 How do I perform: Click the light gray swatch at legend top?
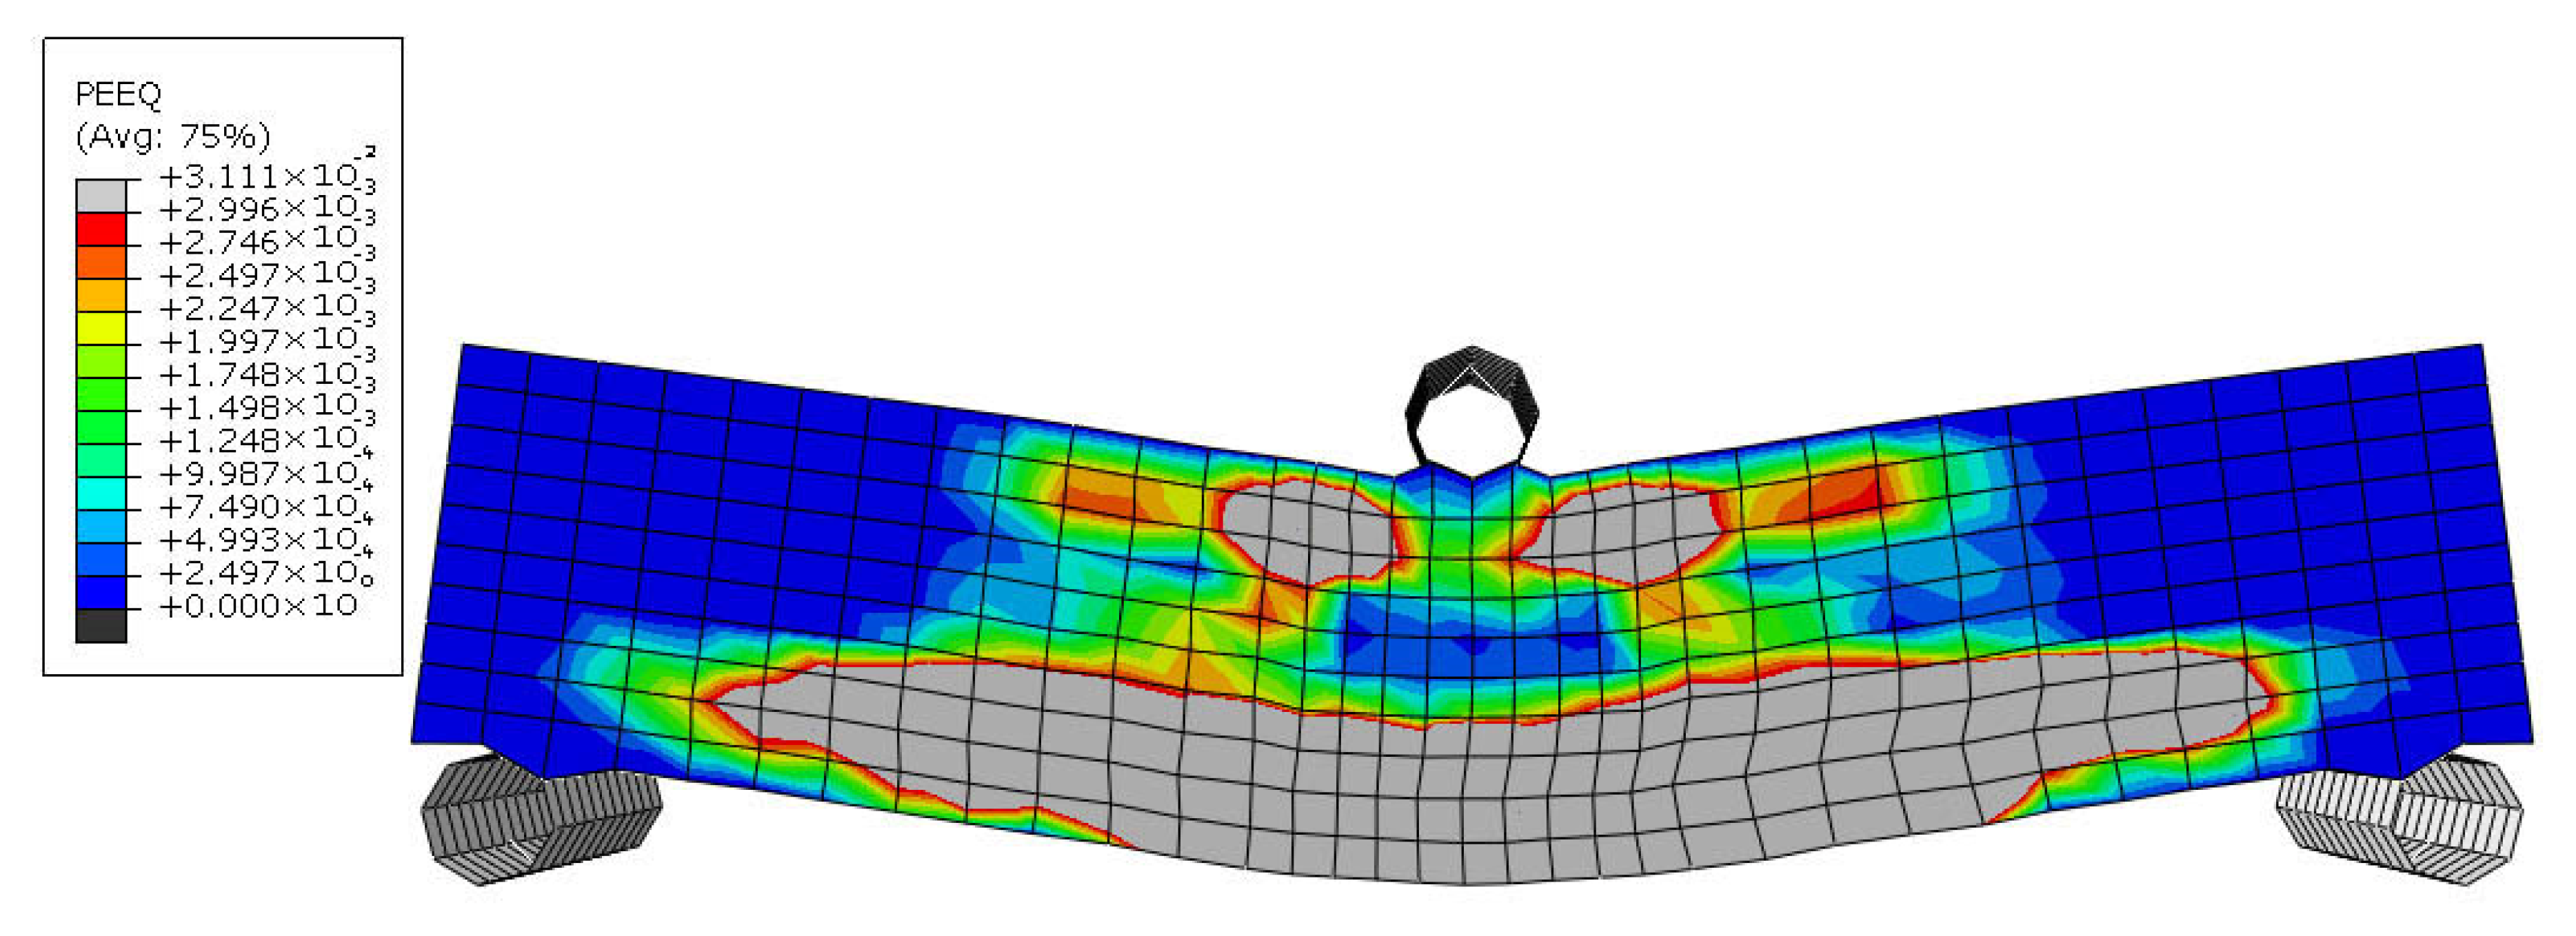coord(101,196)
